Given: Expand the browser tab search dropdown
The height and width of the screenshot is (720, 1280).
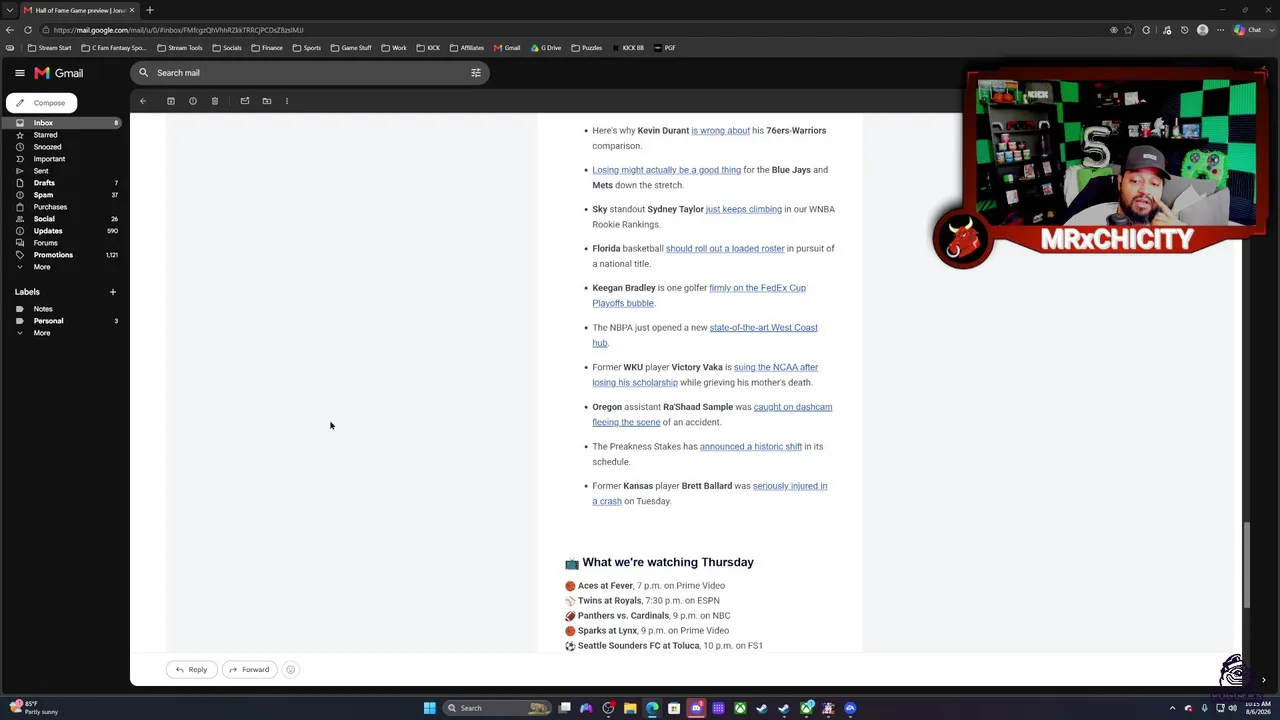Looking at the screenshot, I should point(10,10).
